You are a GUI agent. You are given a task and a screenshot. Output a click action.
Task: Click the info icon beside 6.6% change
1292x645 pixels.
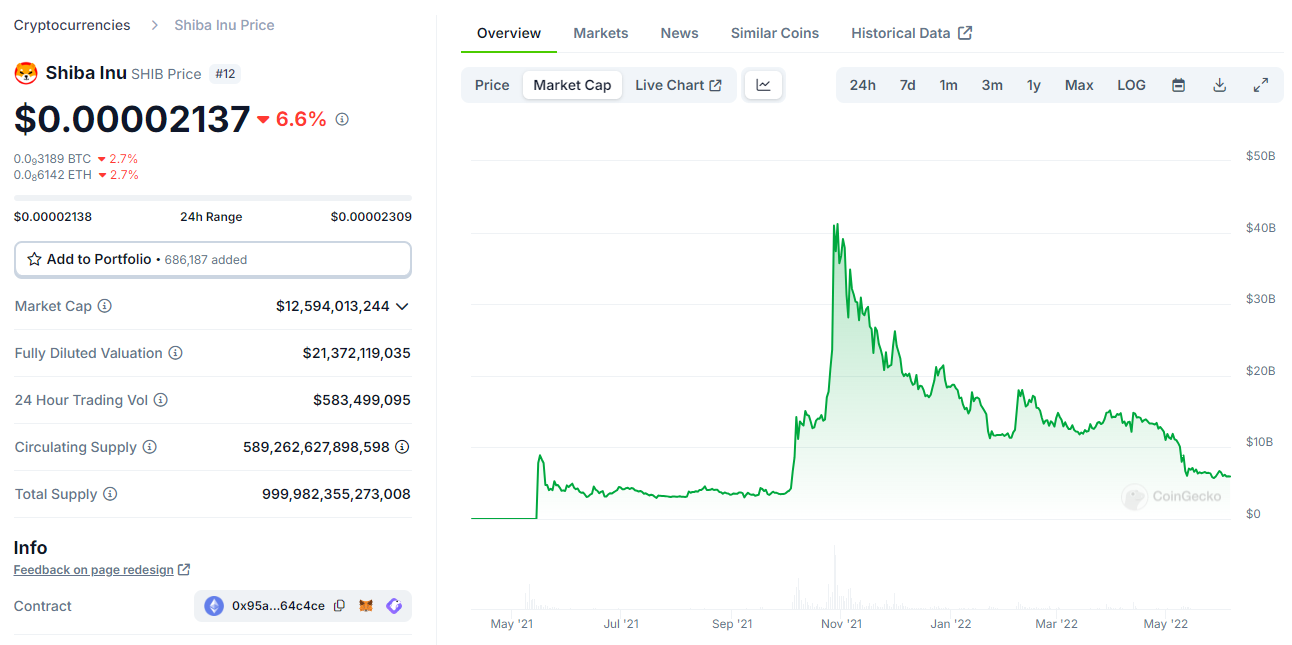342,119
